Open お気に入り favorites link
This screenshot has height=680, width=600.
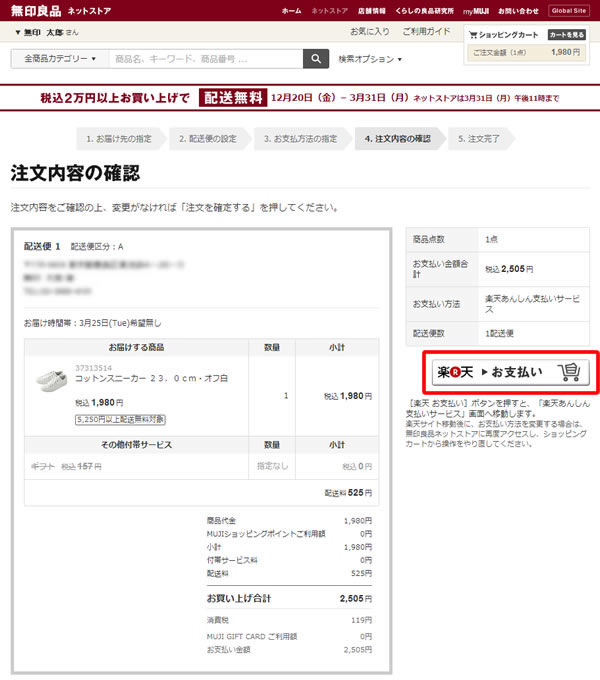(369, 33)
